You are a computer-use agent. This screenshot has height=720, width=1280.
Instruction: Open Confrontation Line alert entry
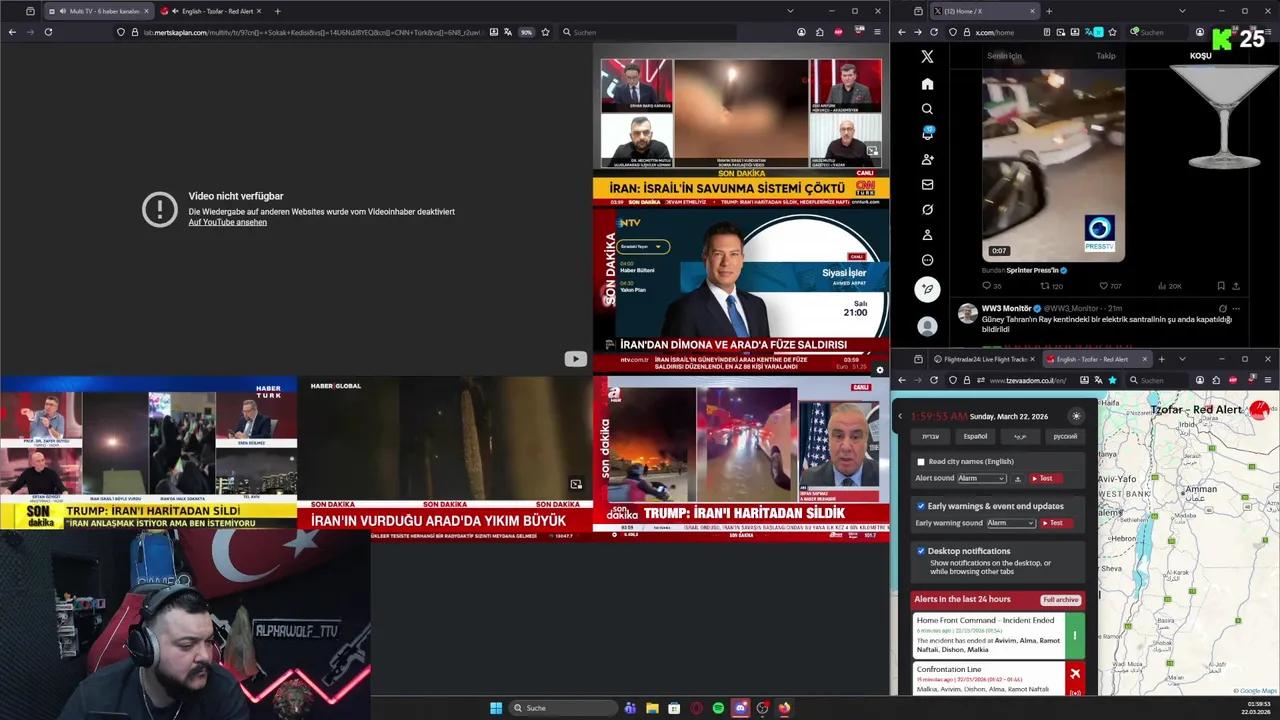click(x=998, y=678)
